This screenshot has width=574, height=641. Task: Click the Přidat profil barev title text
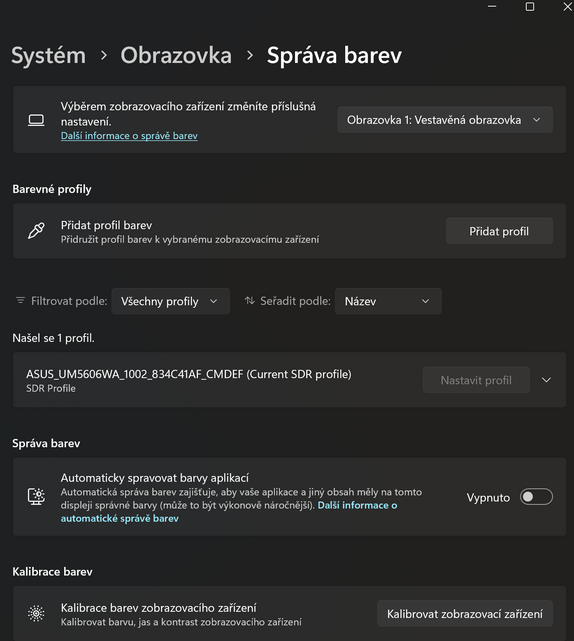[106, 225]
